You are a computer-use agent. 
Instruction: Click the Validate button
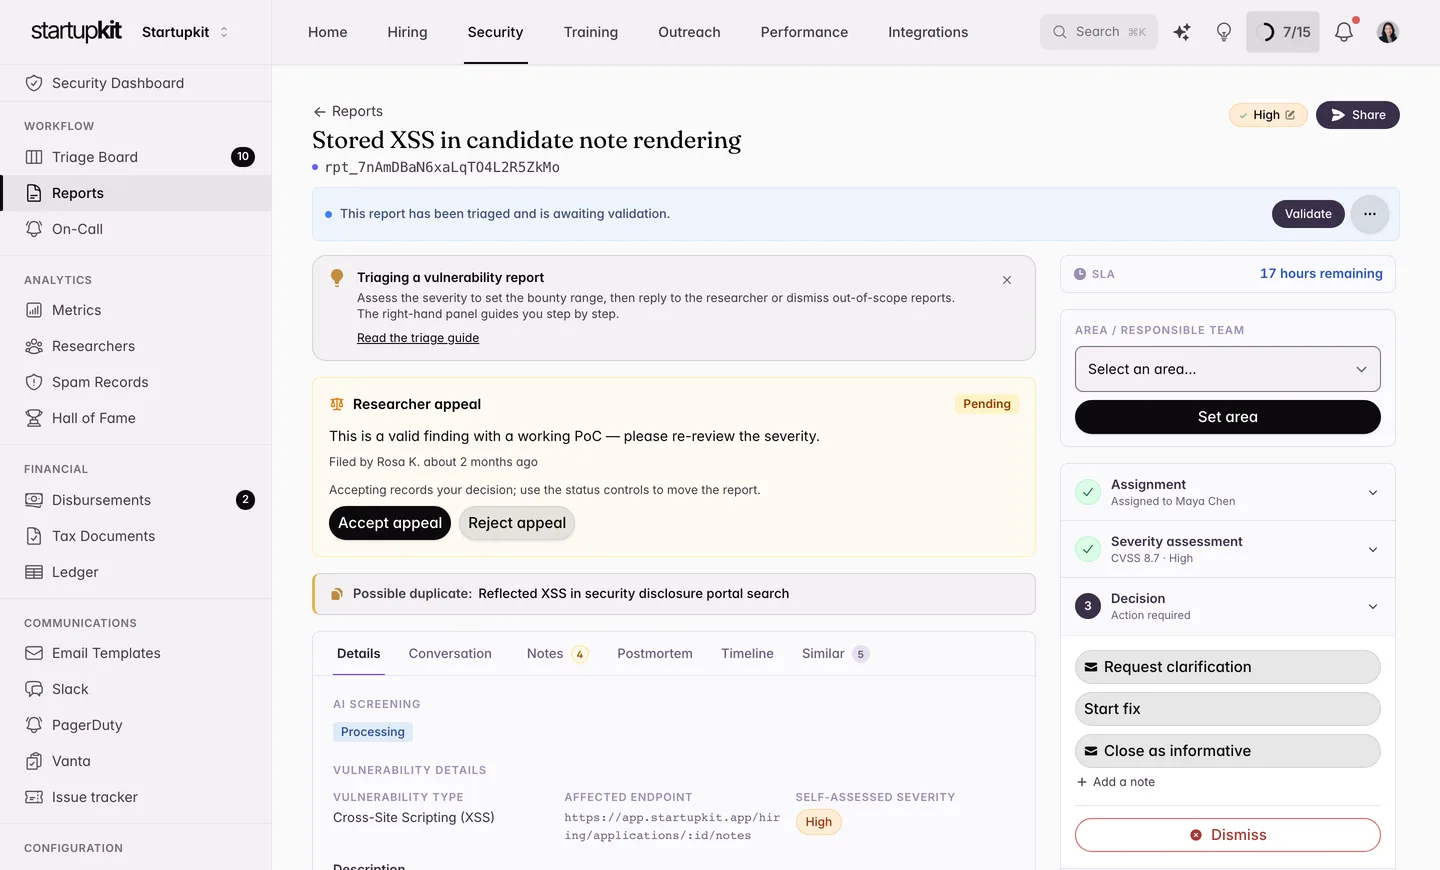click(x=1308, y=214)
